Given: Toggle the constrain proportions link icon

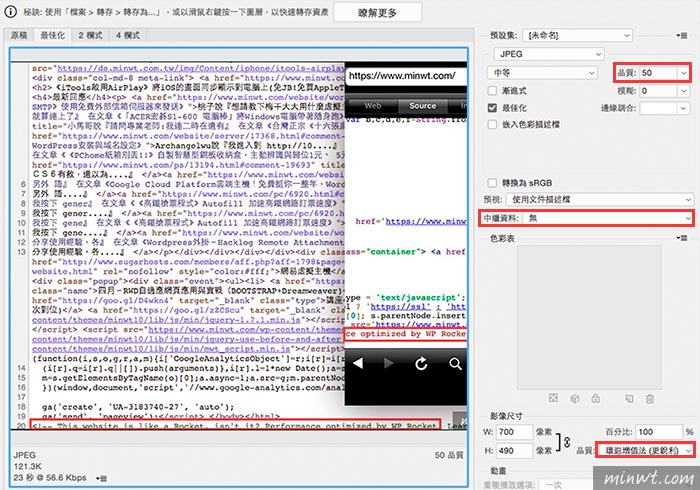Looking at the screenshot, I should coord(567,442).
